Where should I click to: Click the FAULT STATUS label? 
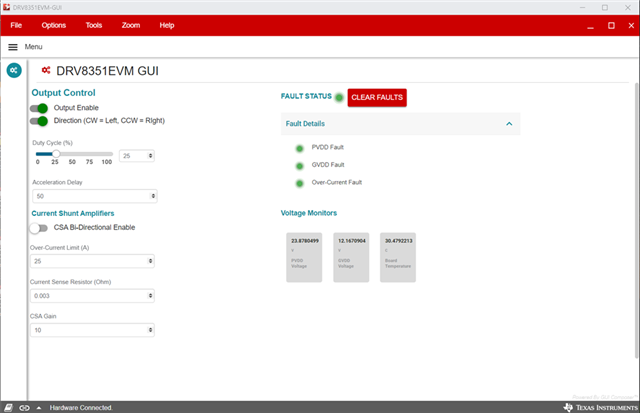tap(306, 96)
